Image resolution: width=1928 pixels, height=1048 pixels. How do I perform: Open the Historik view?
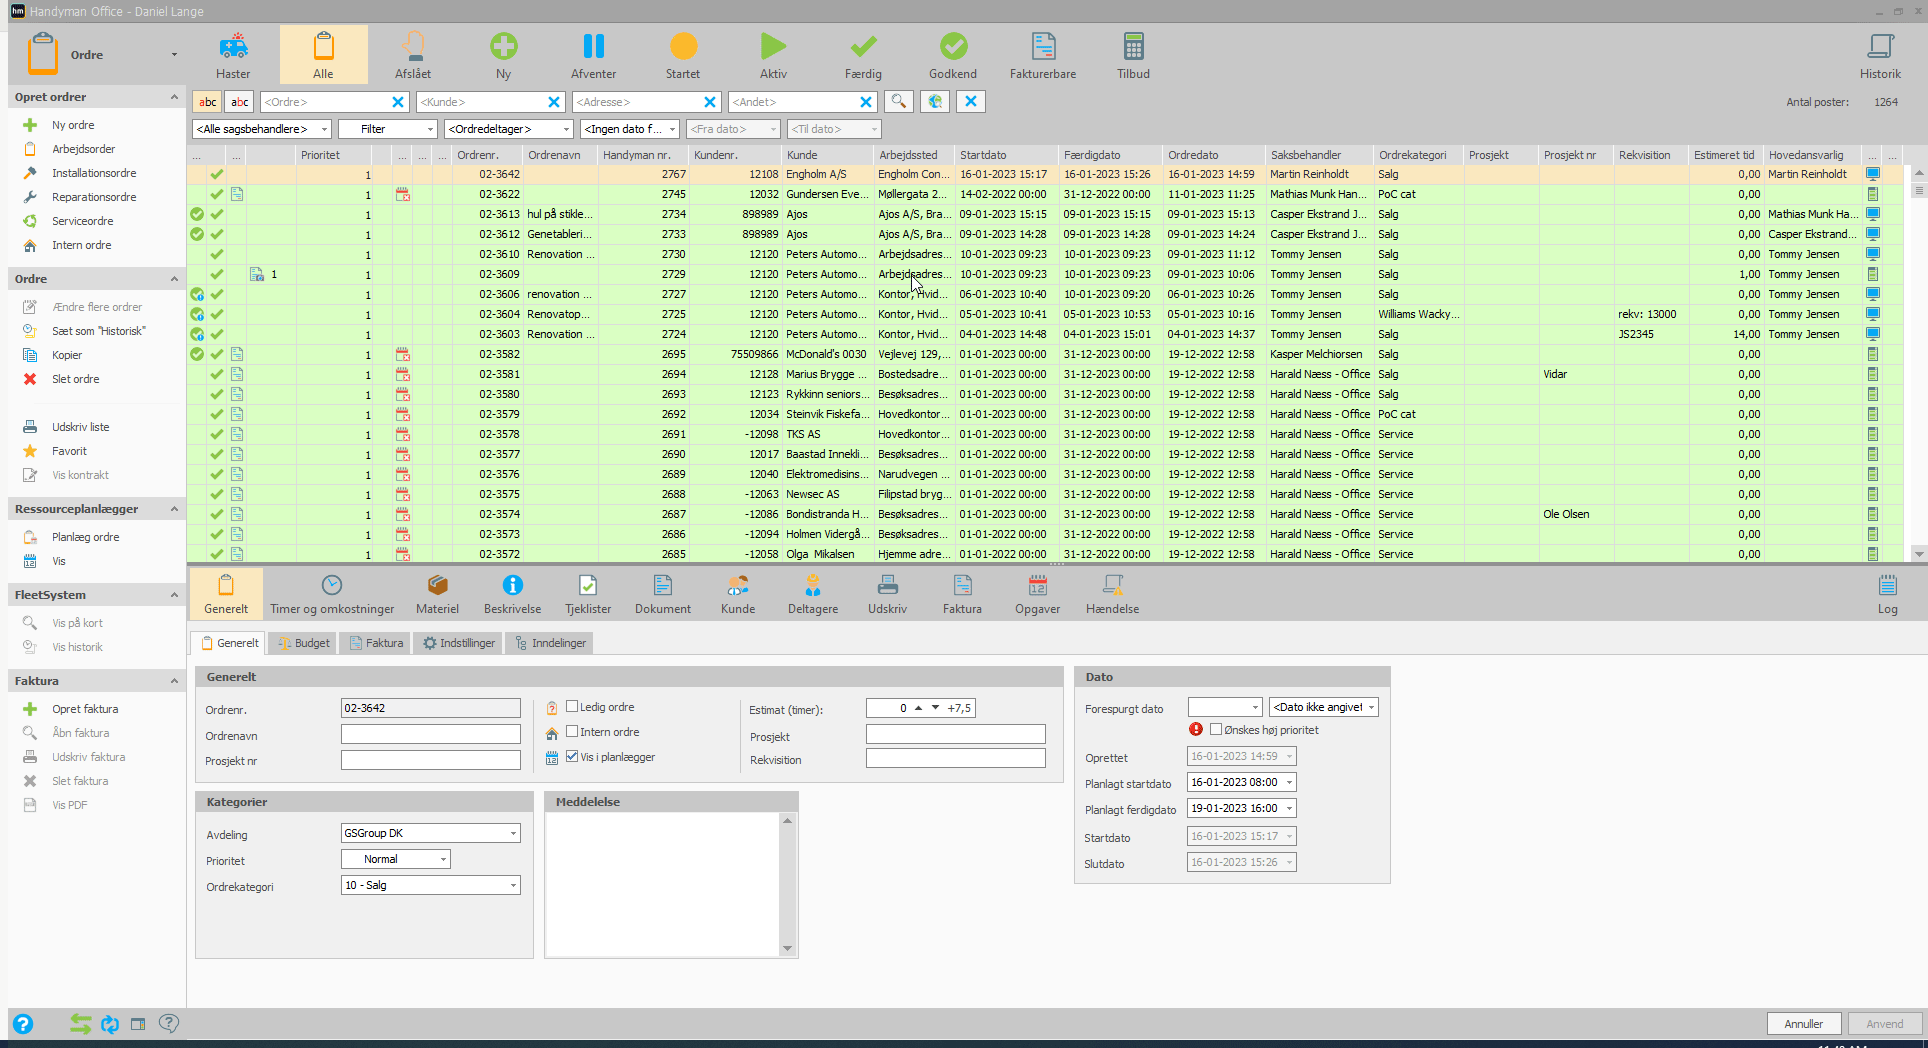1880,55
